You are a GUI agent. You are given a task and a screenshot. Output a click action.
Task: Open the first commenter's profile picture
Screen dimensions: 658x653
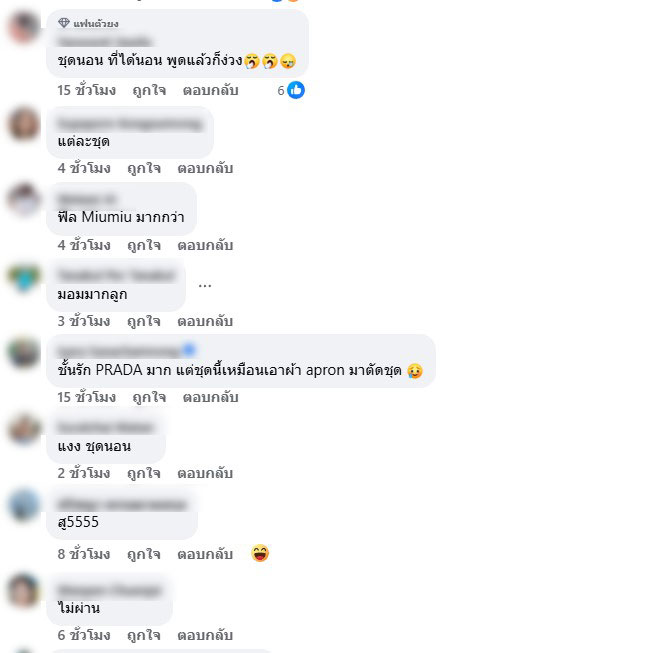(24, 27)
